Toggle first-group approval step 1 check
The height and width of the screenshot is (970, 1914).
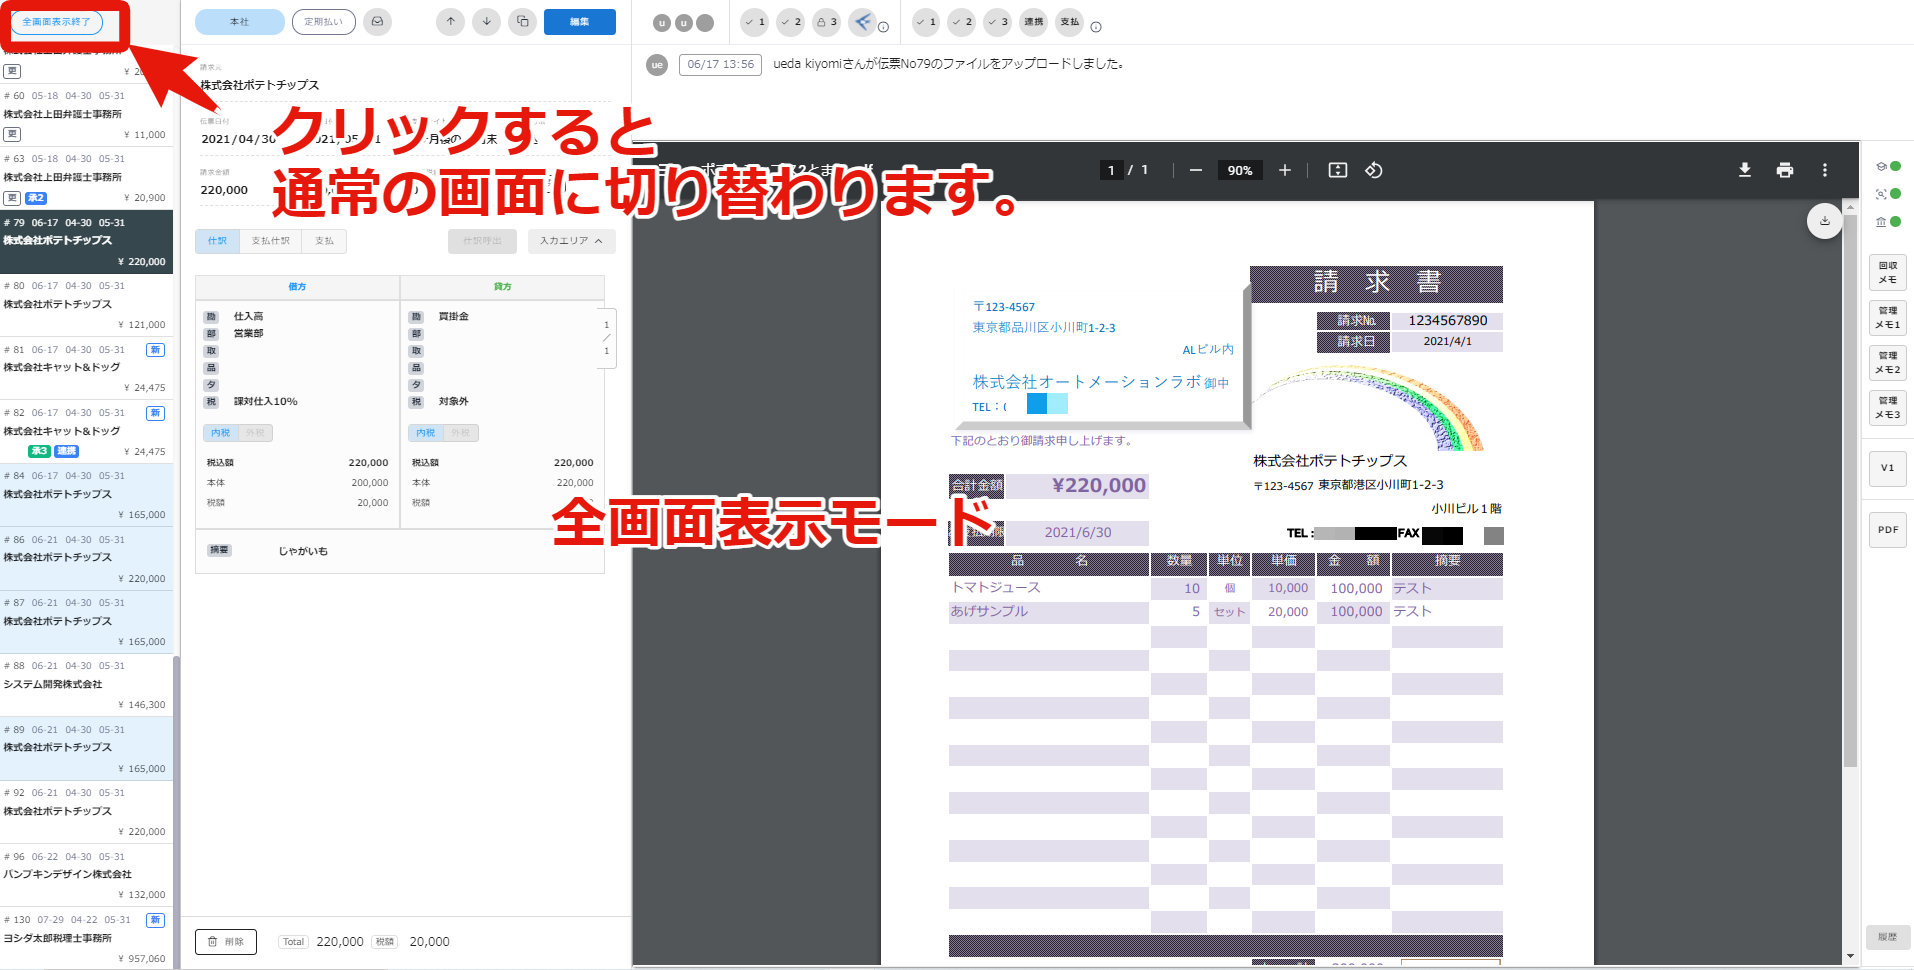(x=754, y=22)
